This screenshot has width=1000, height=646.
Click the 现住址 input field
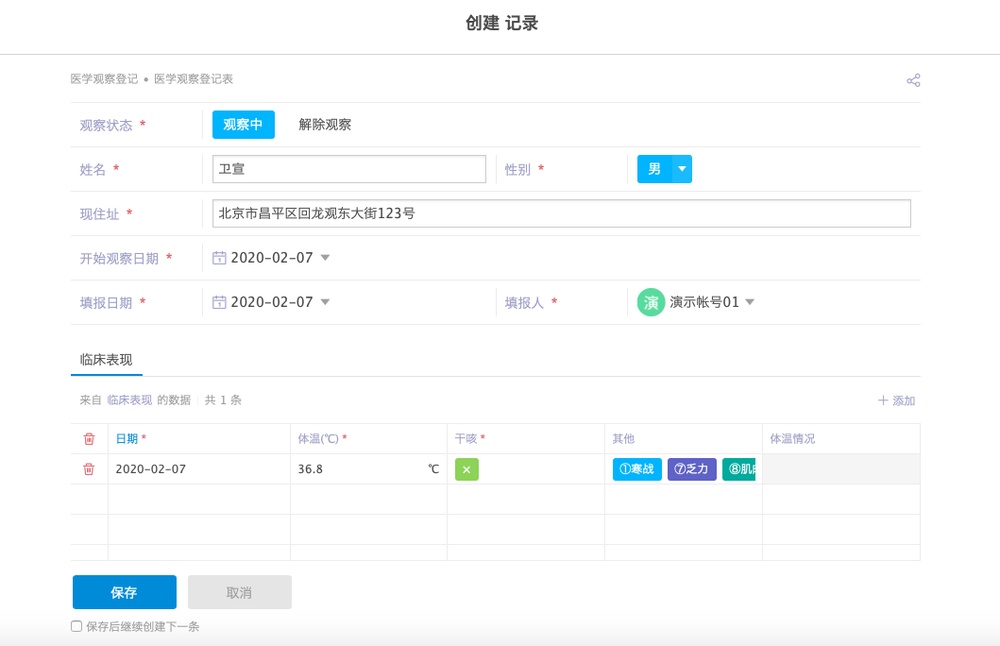(x=561, y=214)
